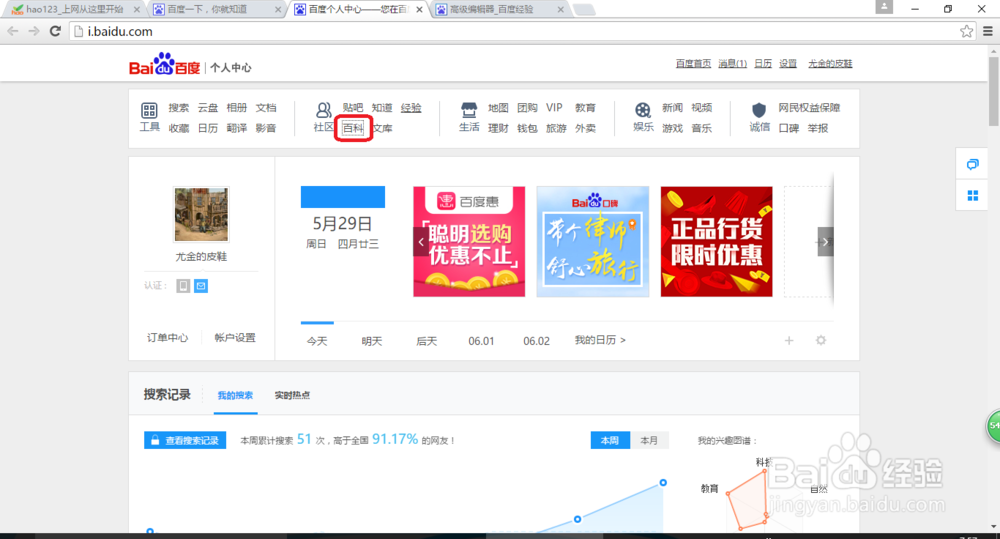Screen dimensions: 1000x539
Task: Open 百度首页 link in header
Action: (x=693, y=64)
